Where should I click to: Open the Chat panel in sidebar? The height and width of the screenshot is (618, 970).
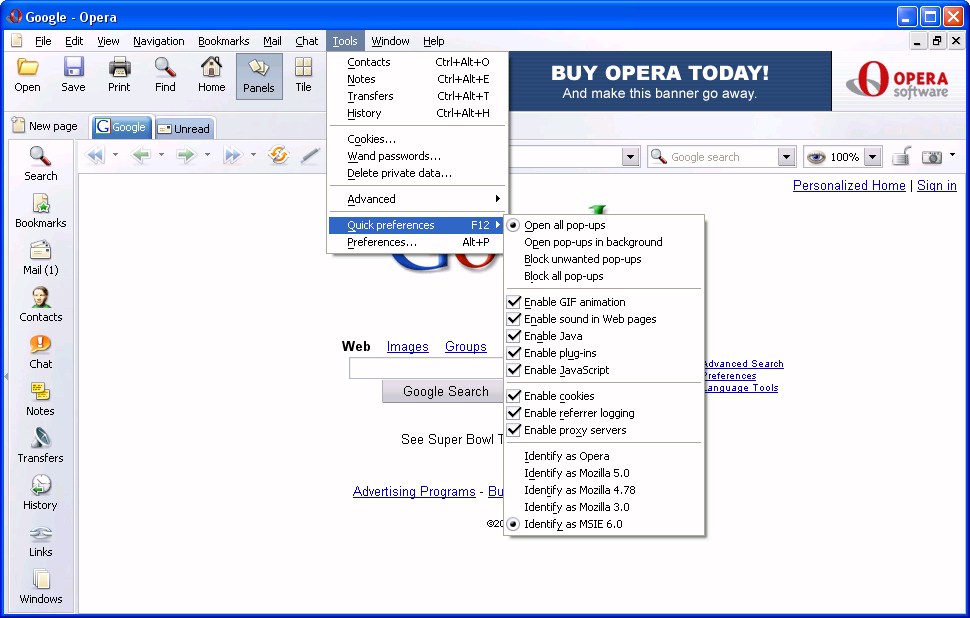coord(40,352)
